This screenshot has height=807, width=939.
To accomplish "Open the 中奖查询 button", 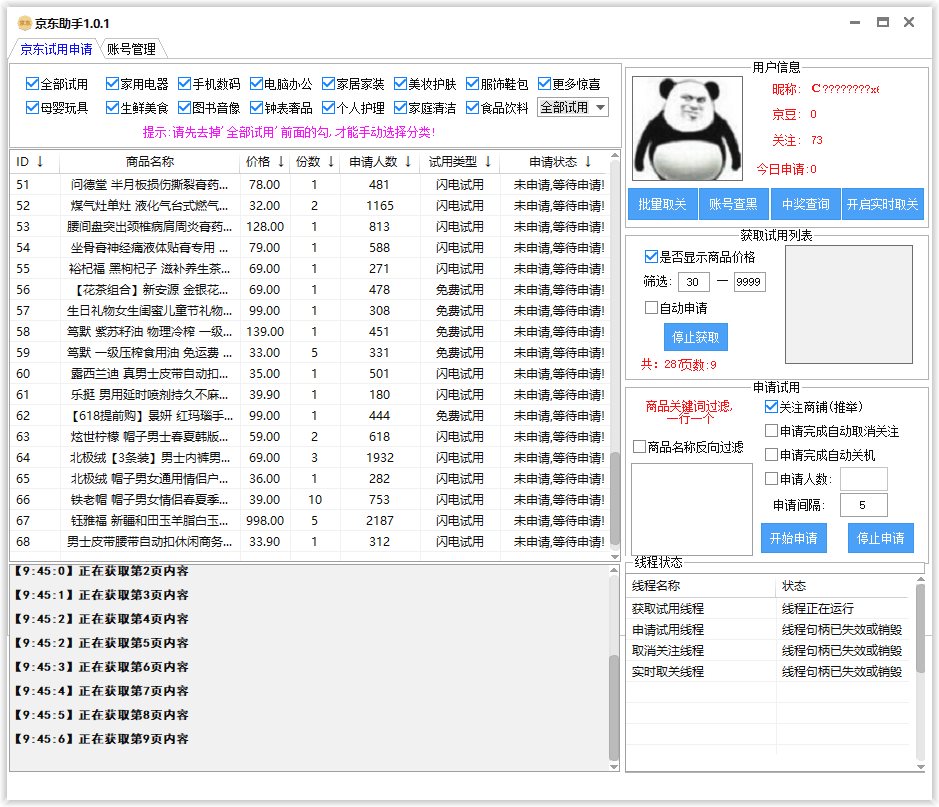I will click(x=805, y=204).
